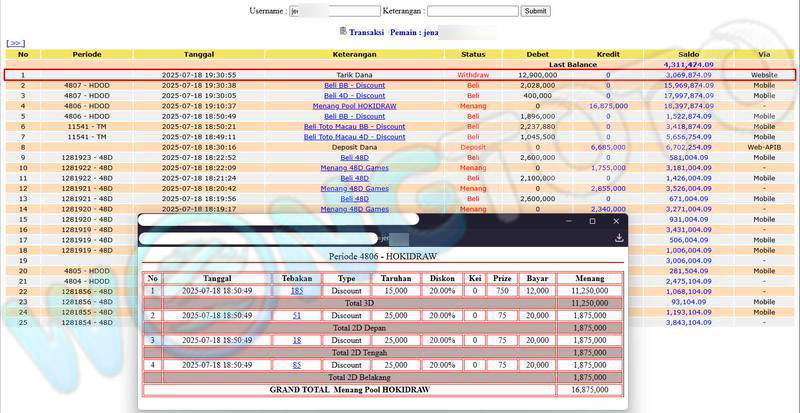Open Menang 48D Games link in row 10
This screenshot has height=413, width=800.
click(x=354, y=168)
